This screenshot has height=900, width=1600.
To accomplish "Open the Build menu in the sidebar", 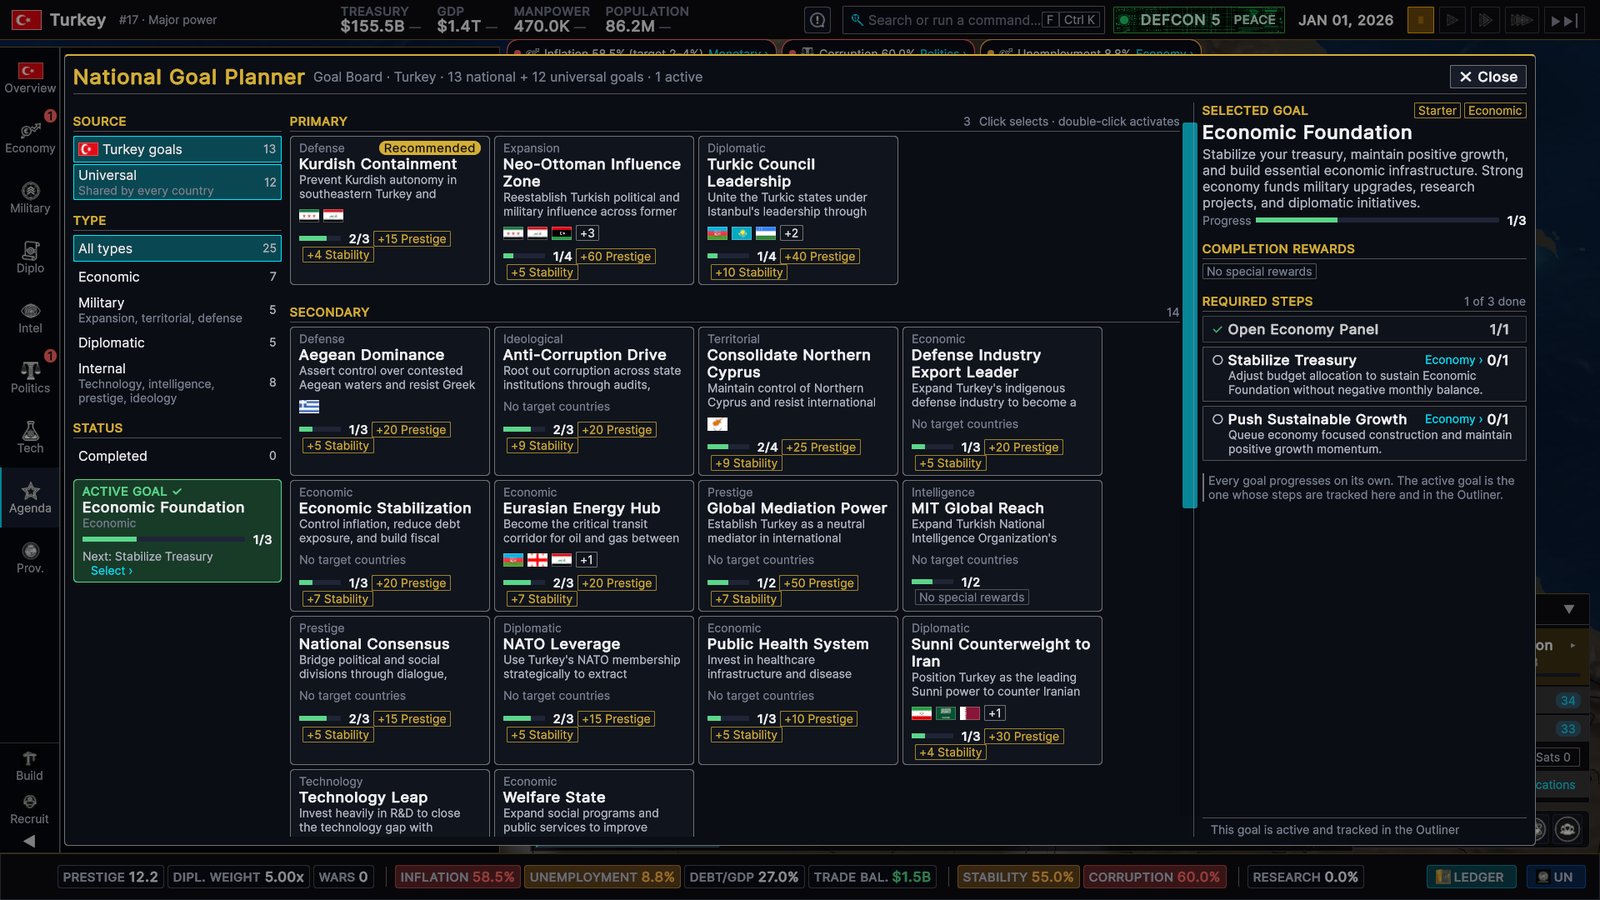I will tap(29, 766).
